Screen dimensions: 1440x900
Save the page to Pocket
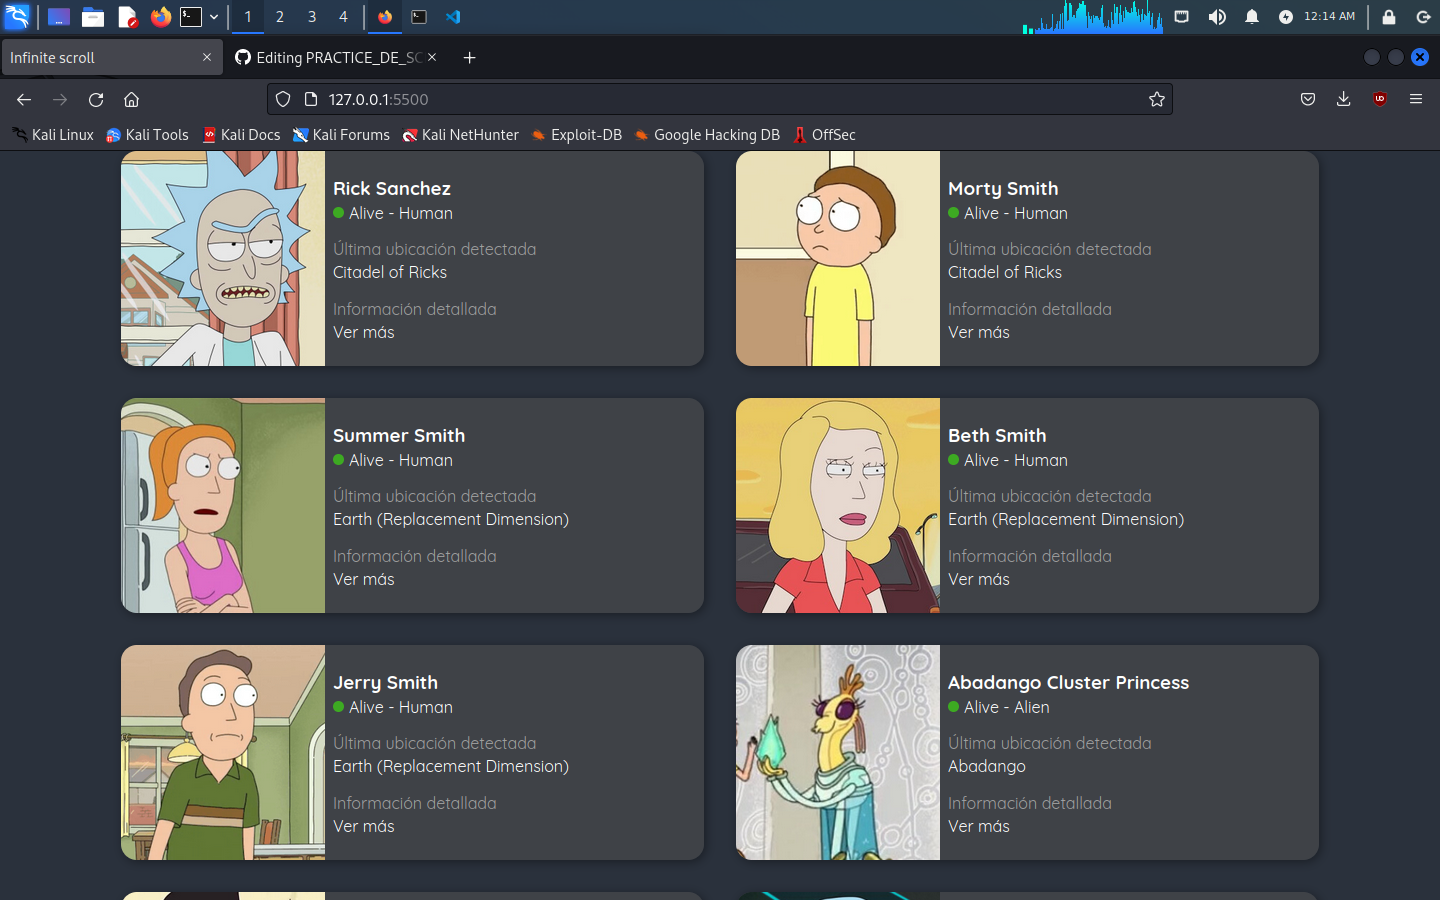click(1307, 99)
